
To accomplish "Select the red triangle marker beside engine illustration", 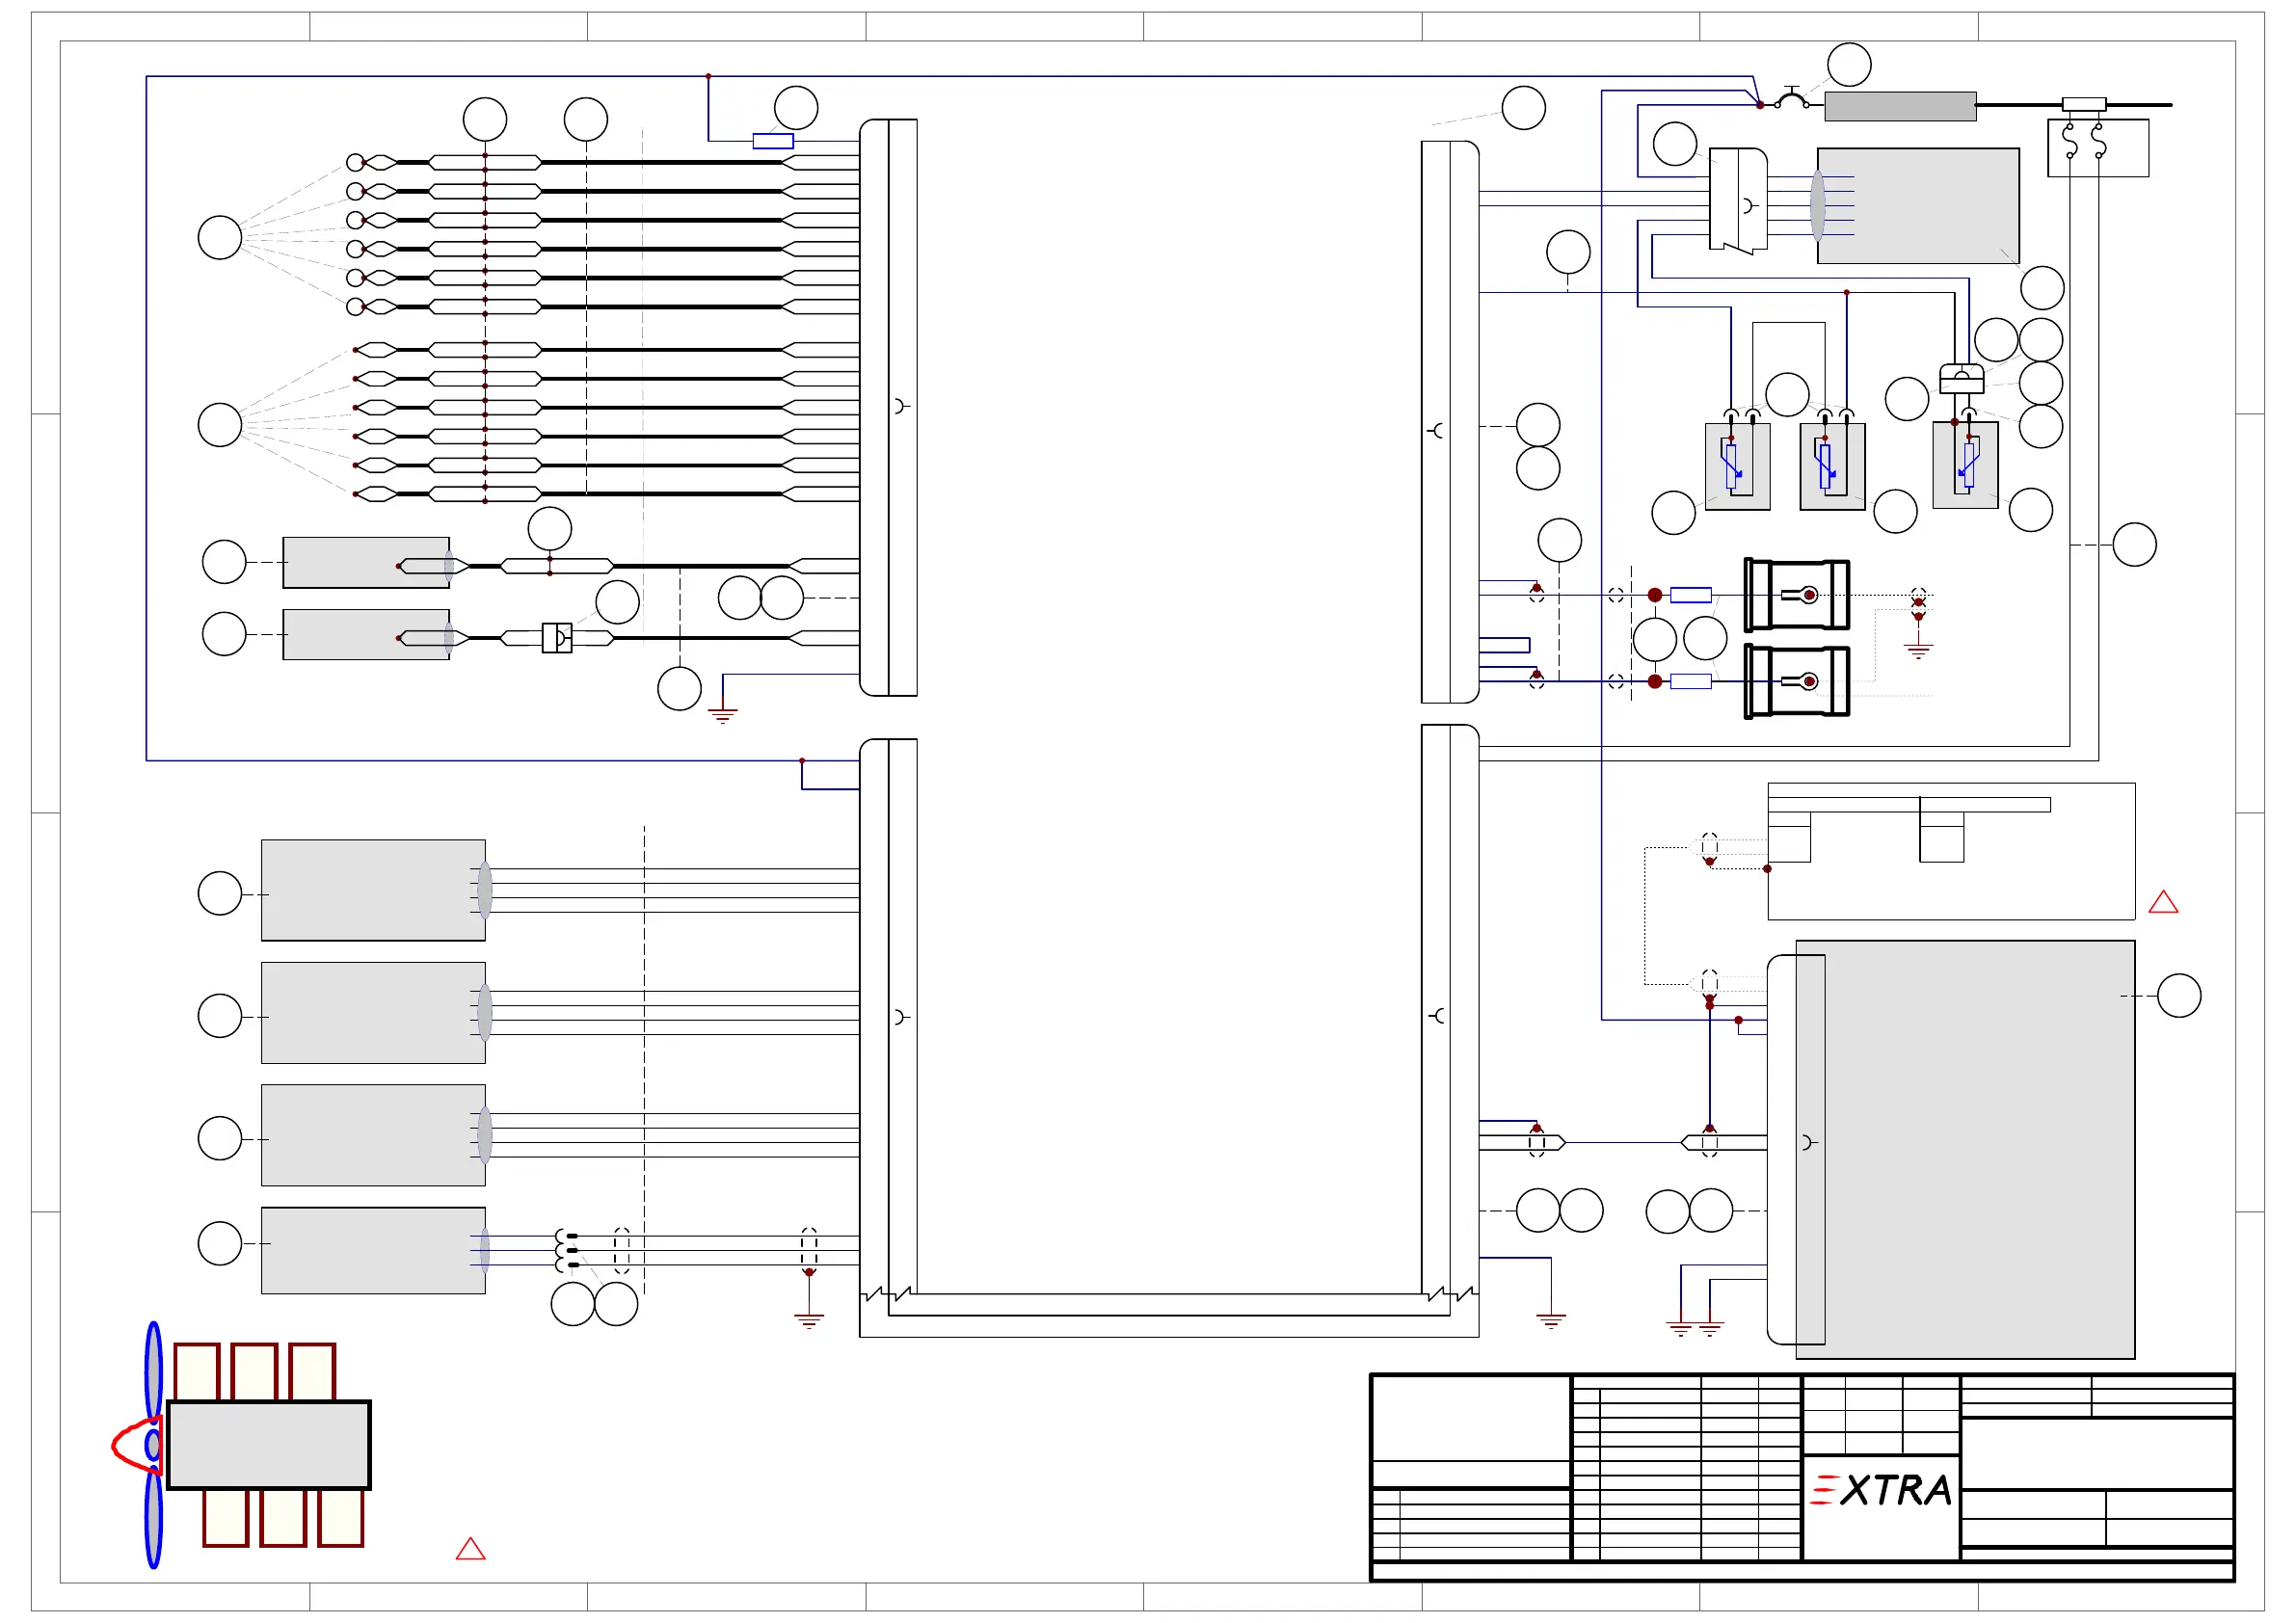I will pos(470,1549).
